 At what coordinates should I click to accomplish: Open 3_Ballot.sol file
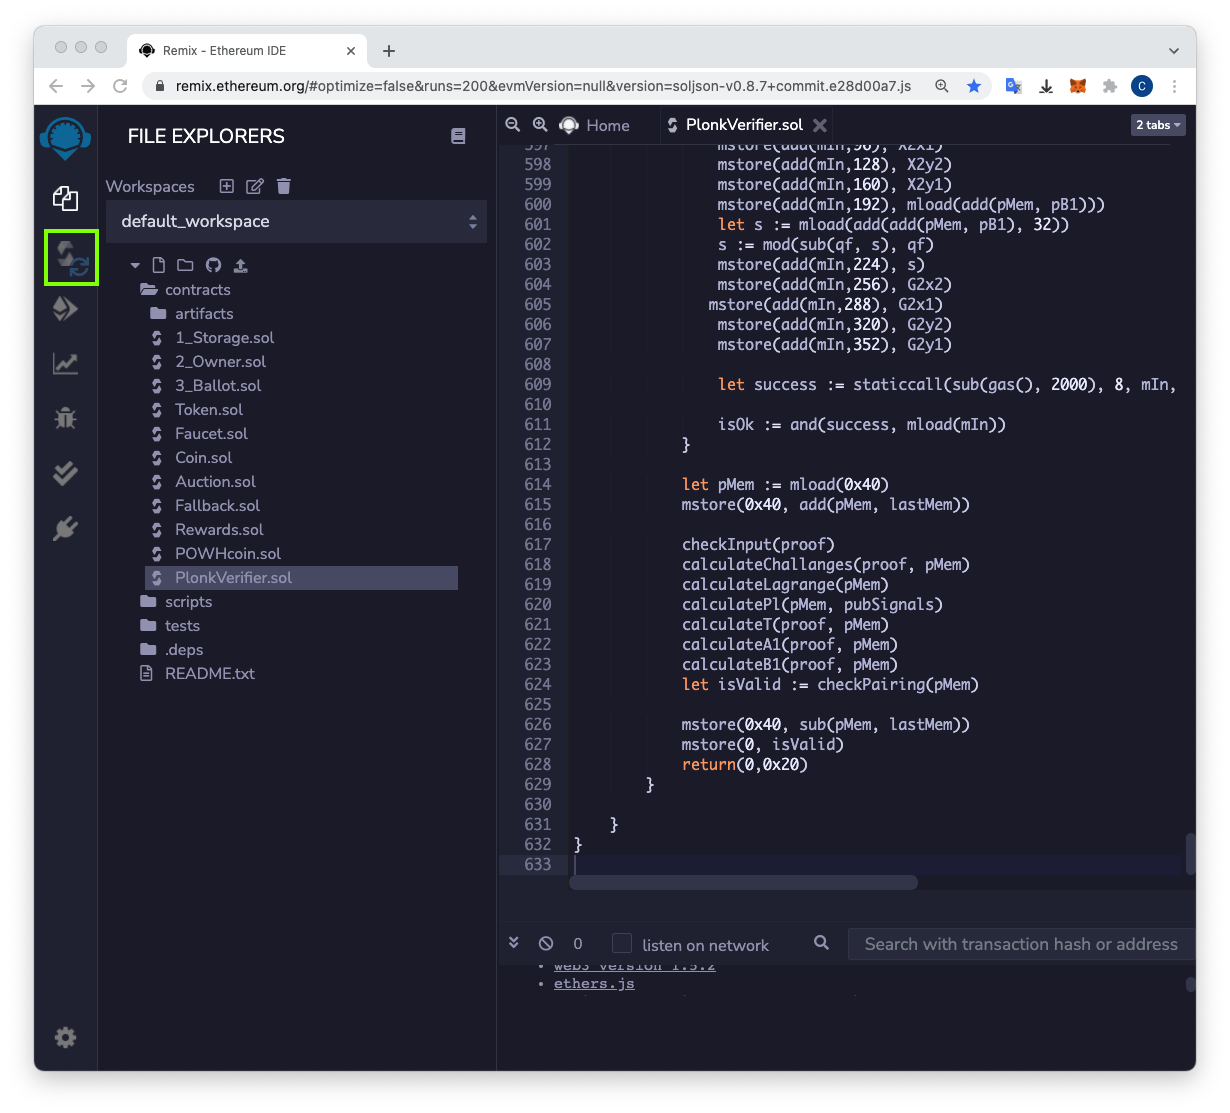click(218, 385)
